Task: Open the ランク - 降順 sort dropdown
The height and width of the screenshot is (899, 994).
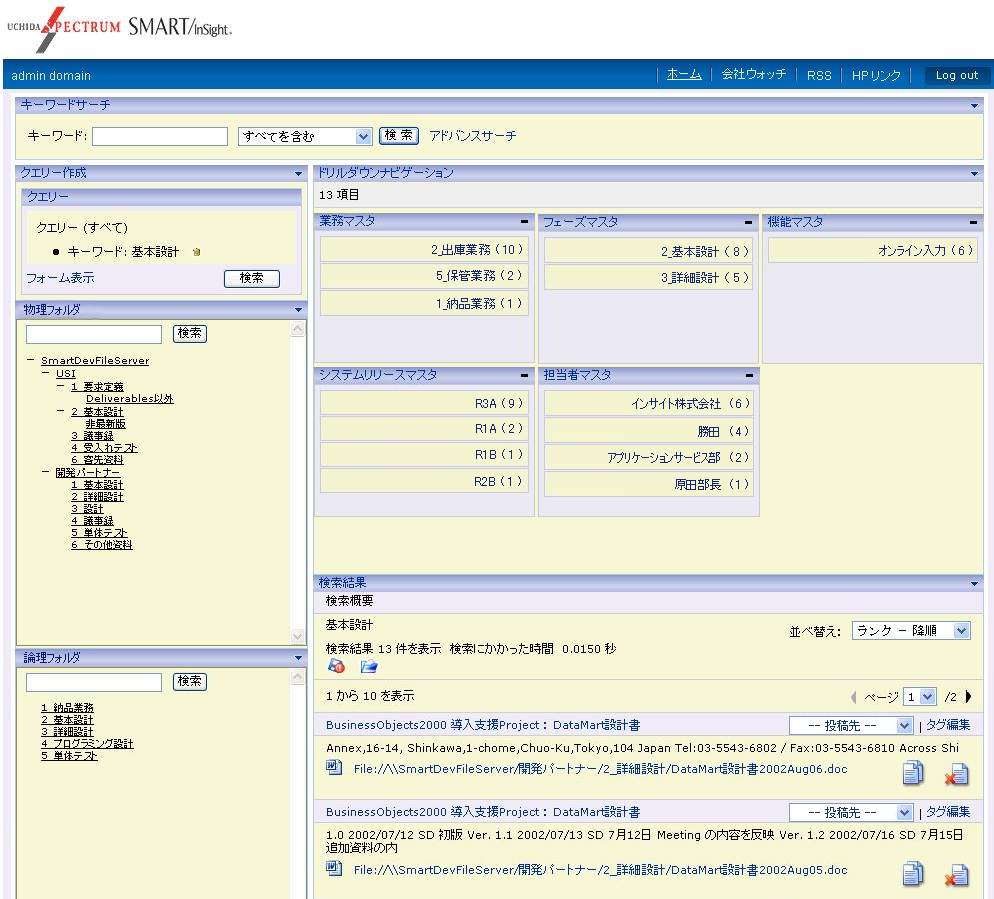Action: pos(910,631)
